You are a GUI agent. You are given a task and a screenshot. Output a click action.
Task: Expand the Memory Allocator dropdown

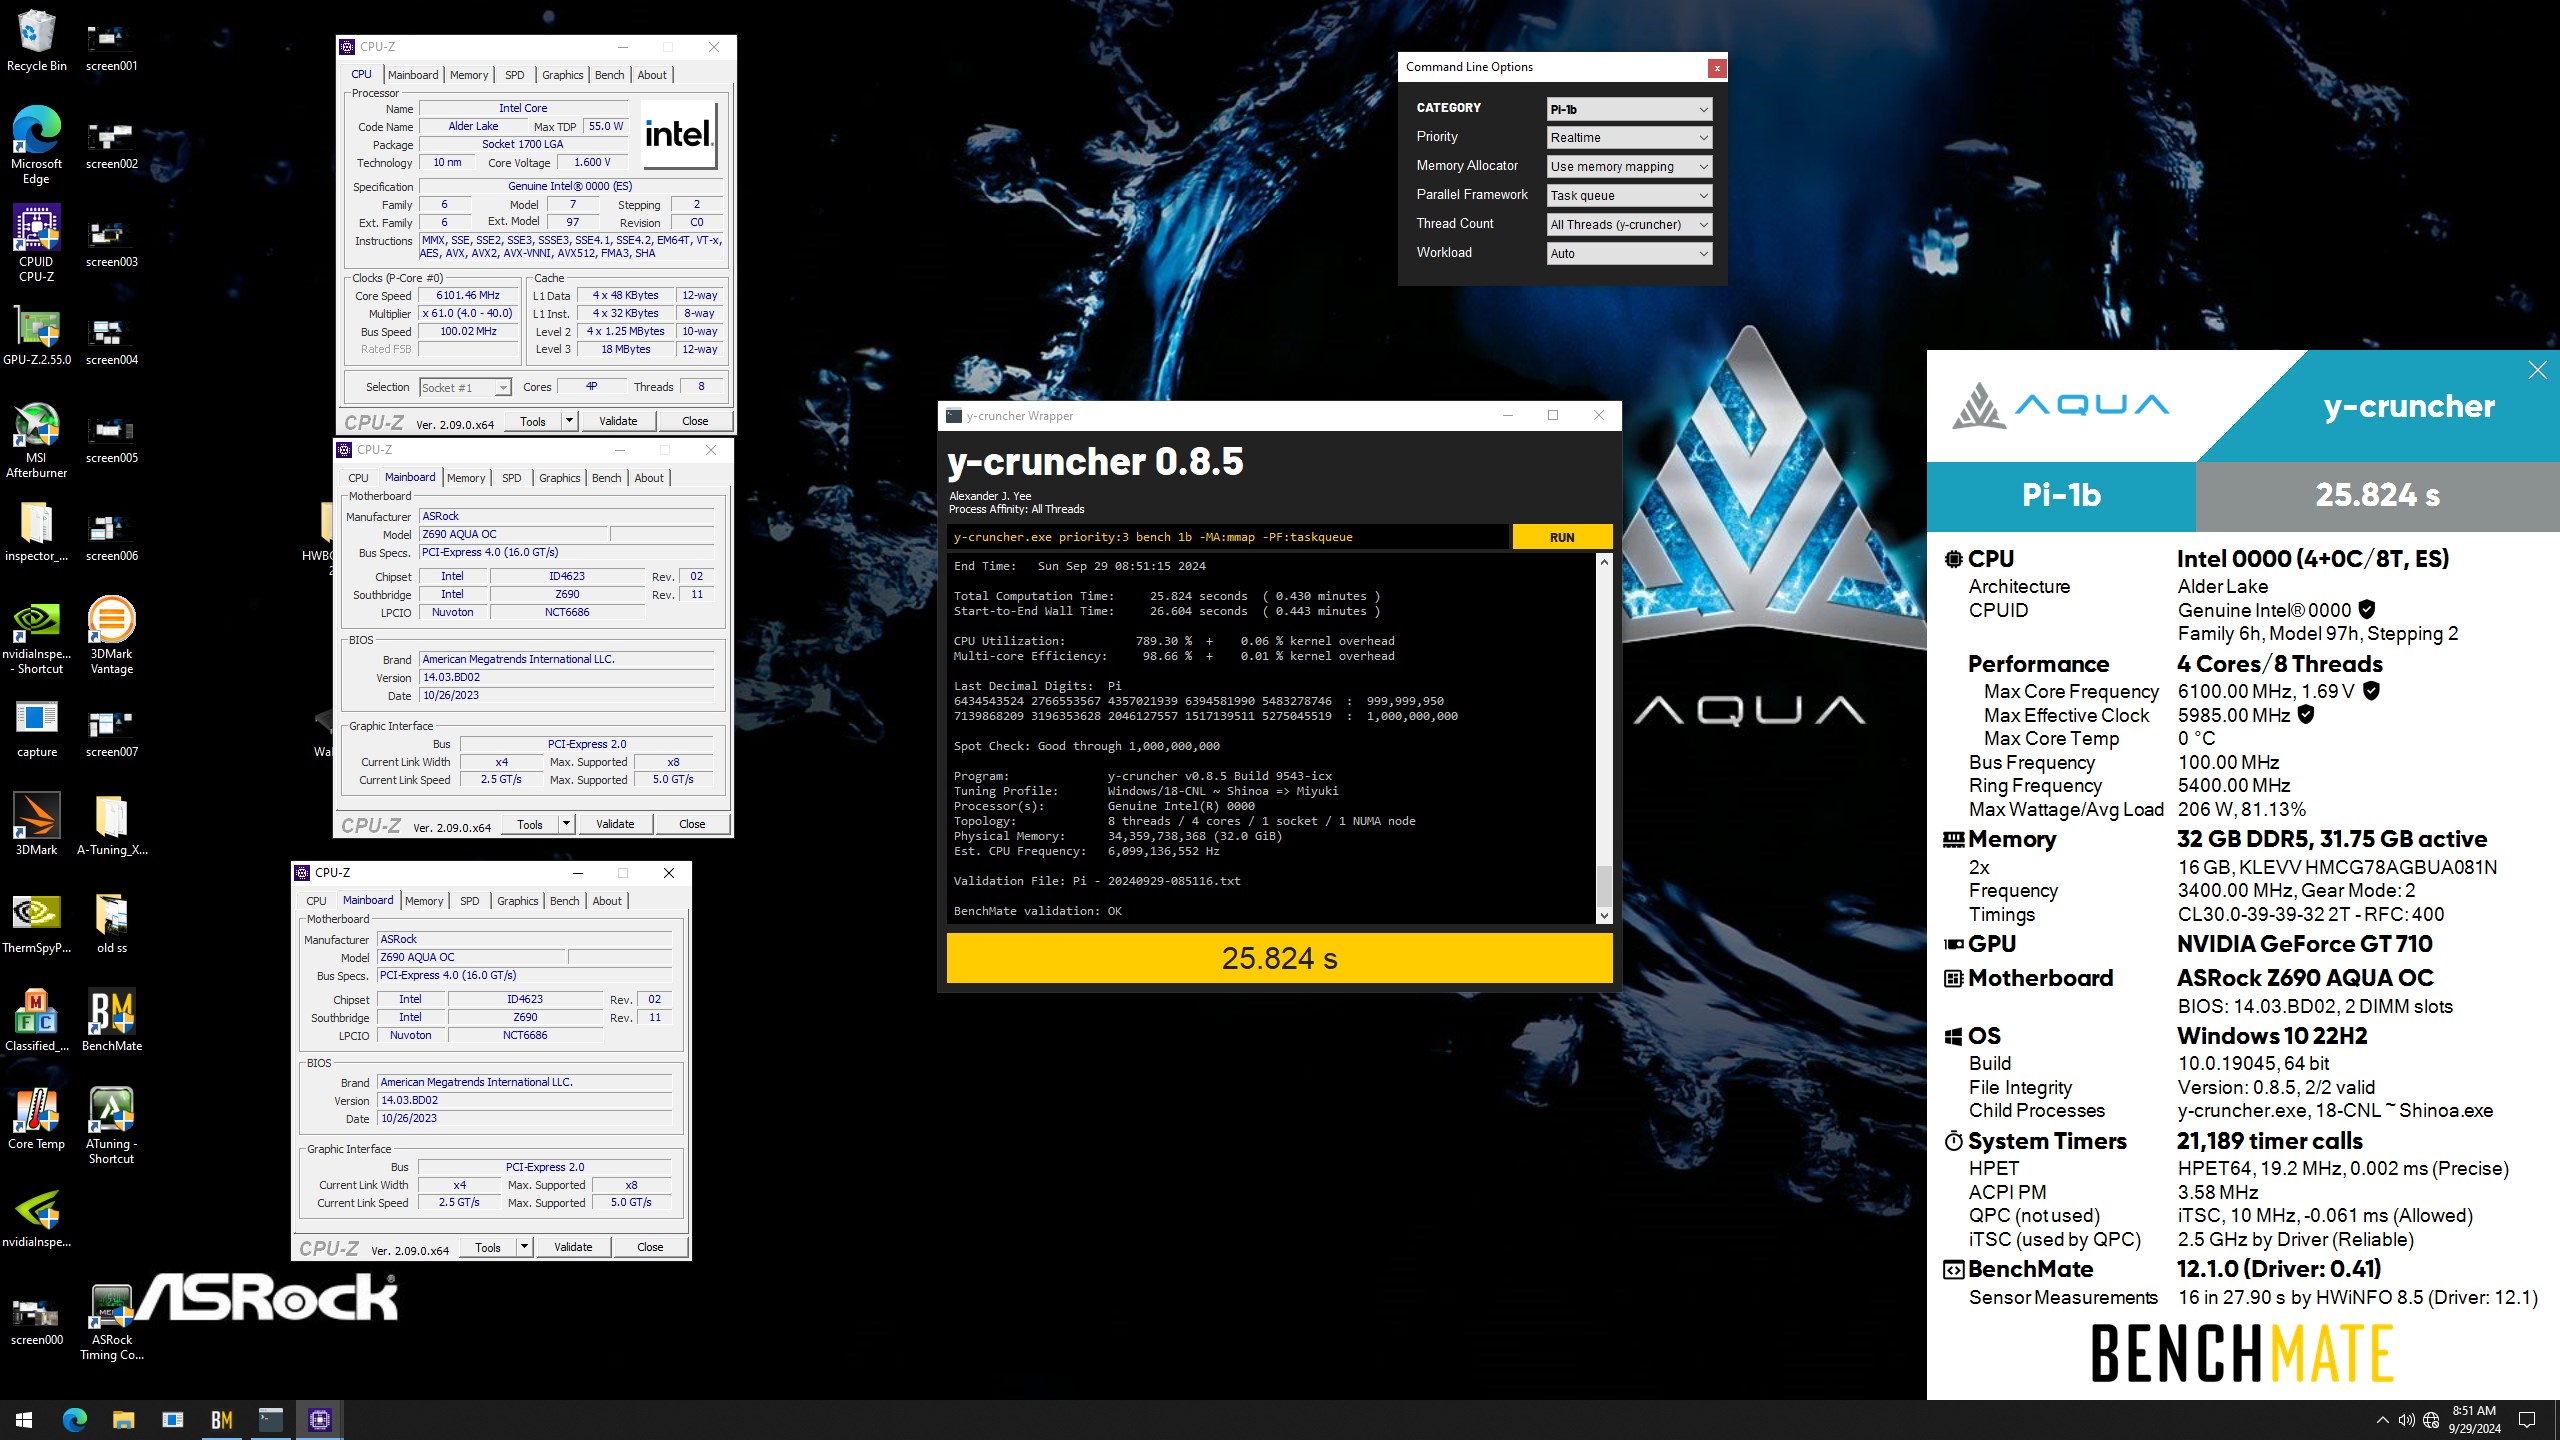(1629, 166)
